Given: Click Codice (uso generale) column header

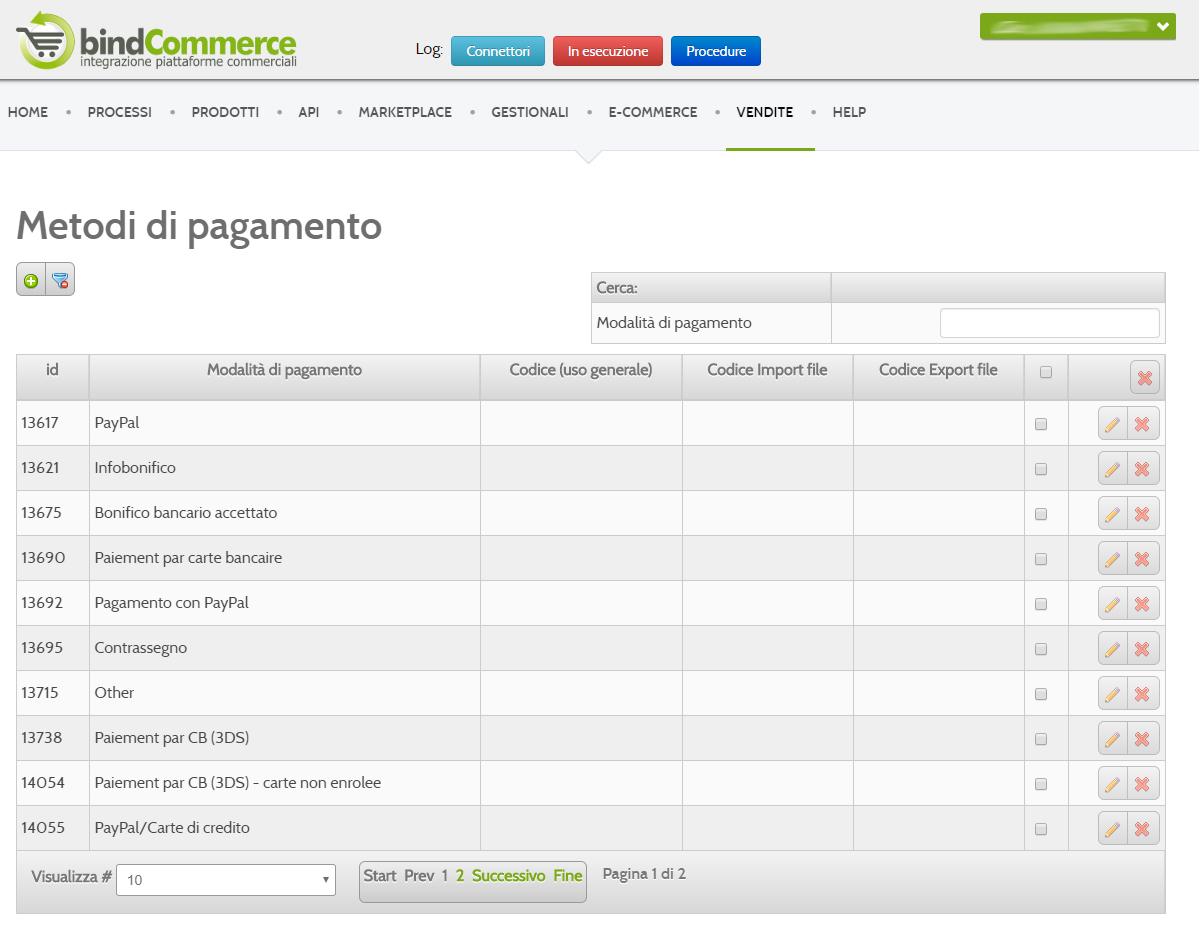Looking at the screenshot, I should tap(580, 369).
